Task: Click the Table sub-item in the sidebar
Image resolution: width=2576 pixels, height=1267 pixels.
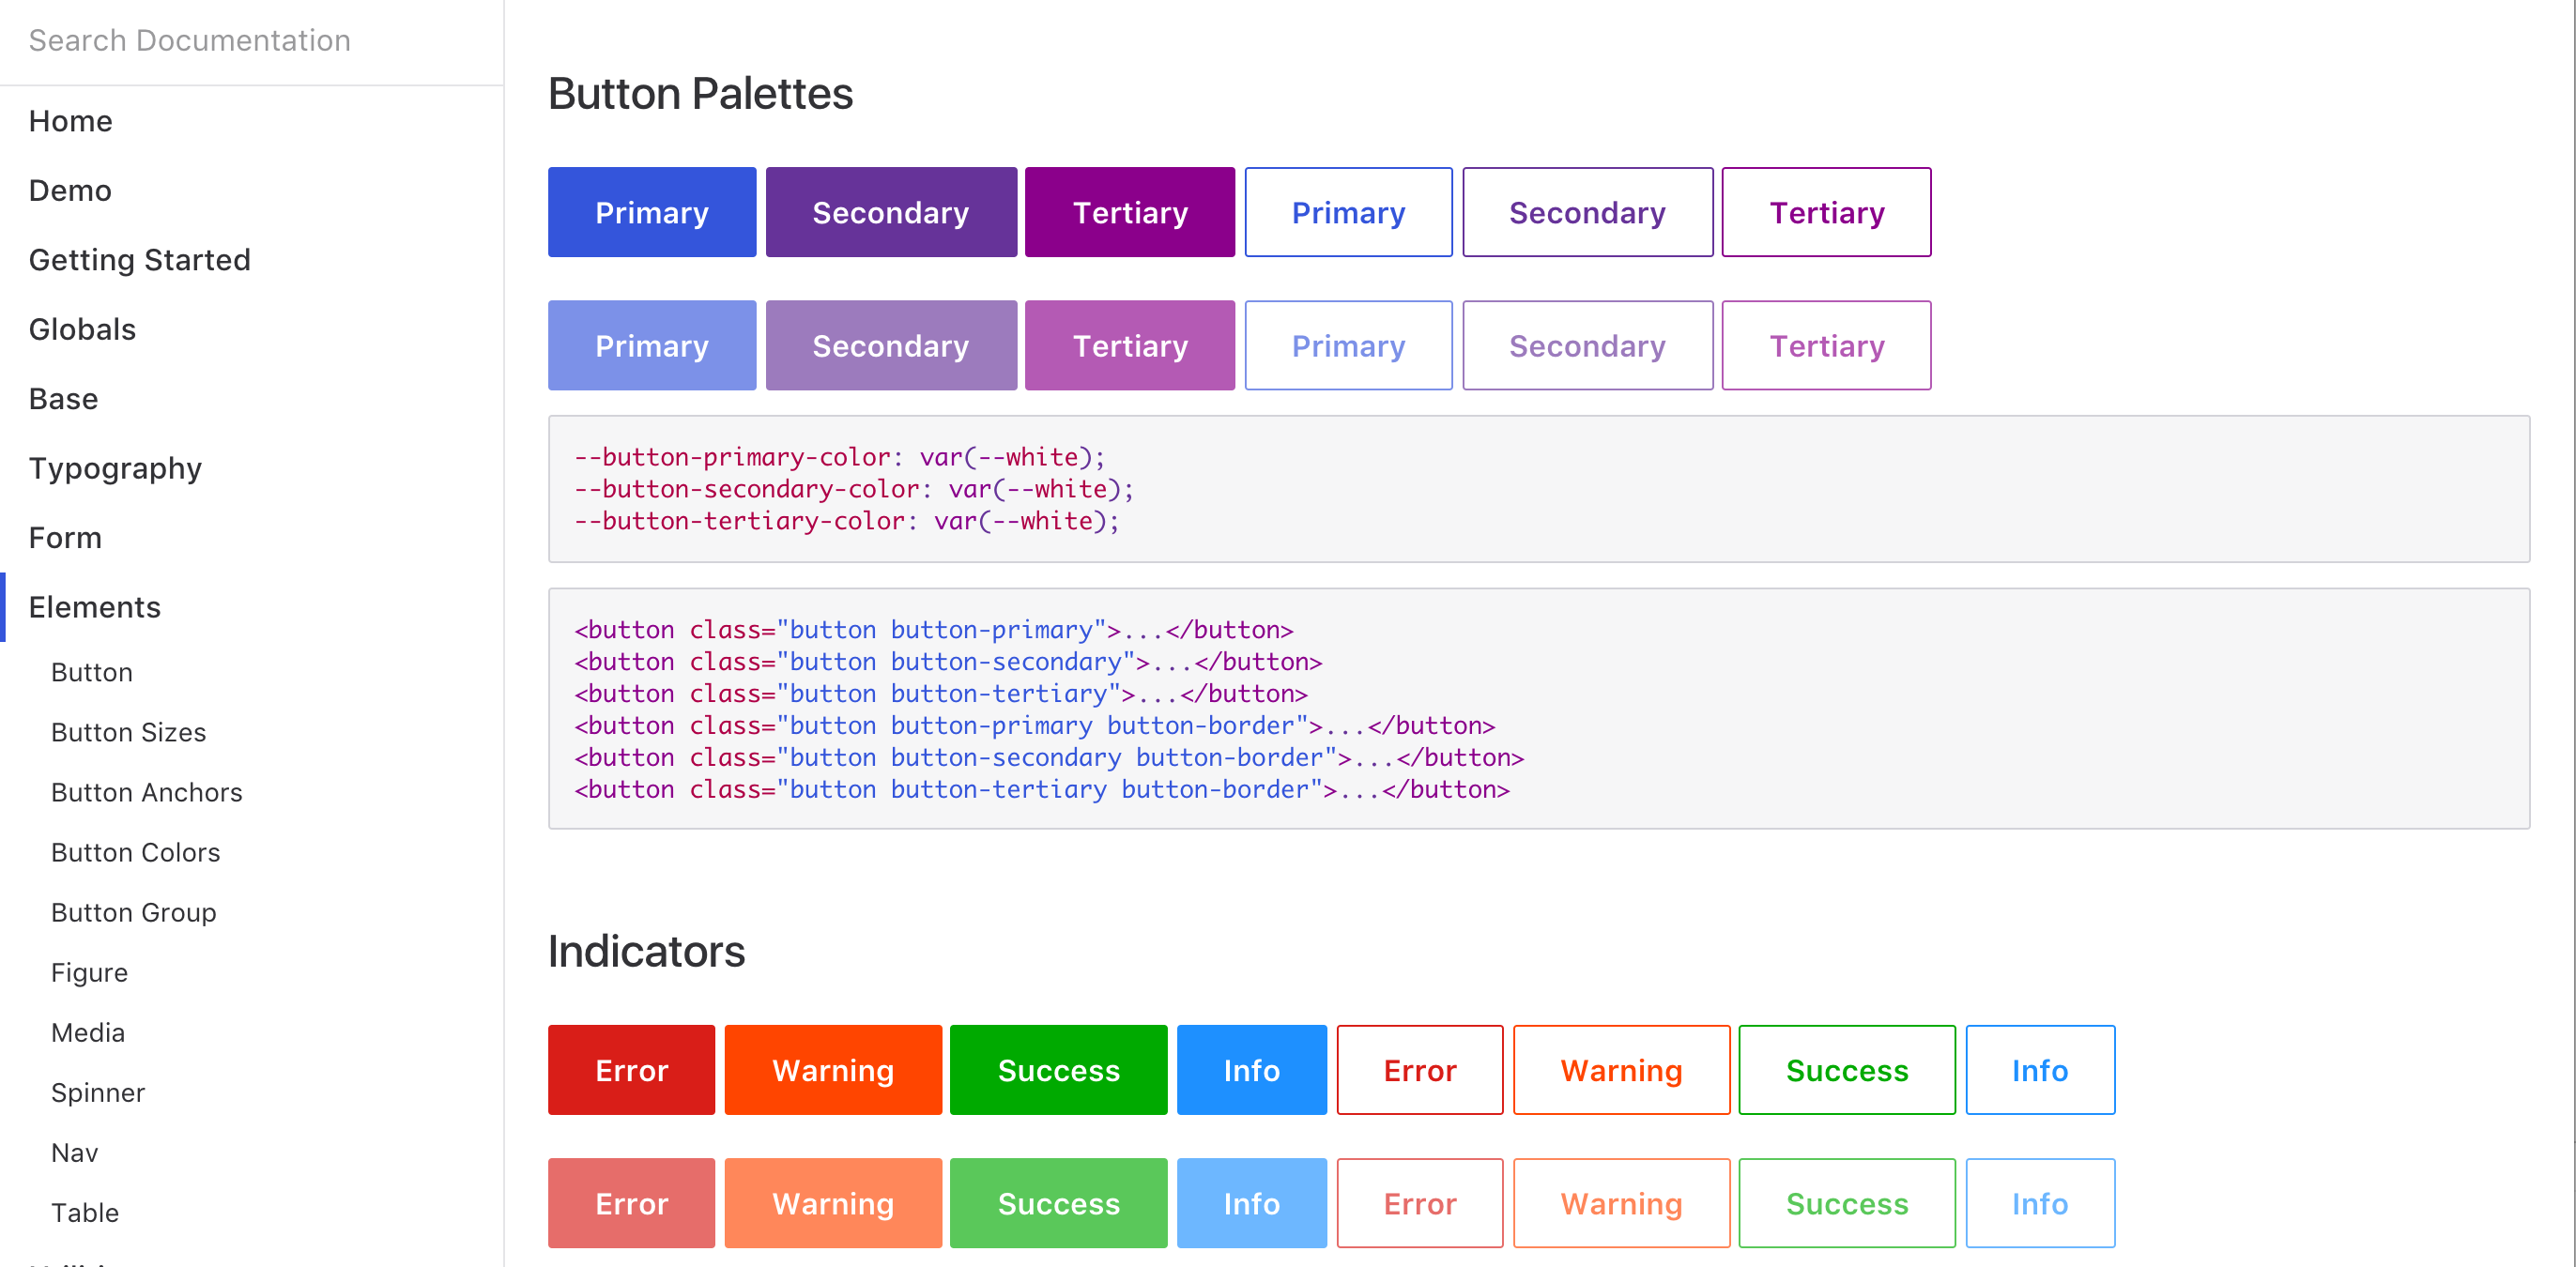Action: (85, 1212)
